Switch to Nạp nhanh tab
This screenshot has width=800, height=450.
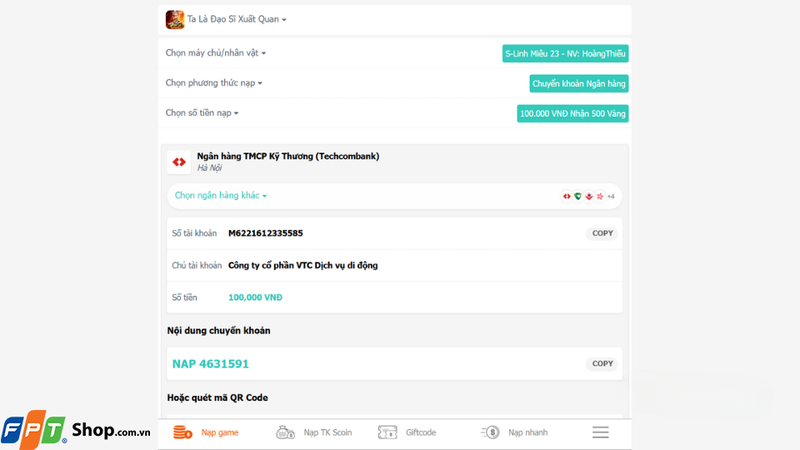(514, 433)
